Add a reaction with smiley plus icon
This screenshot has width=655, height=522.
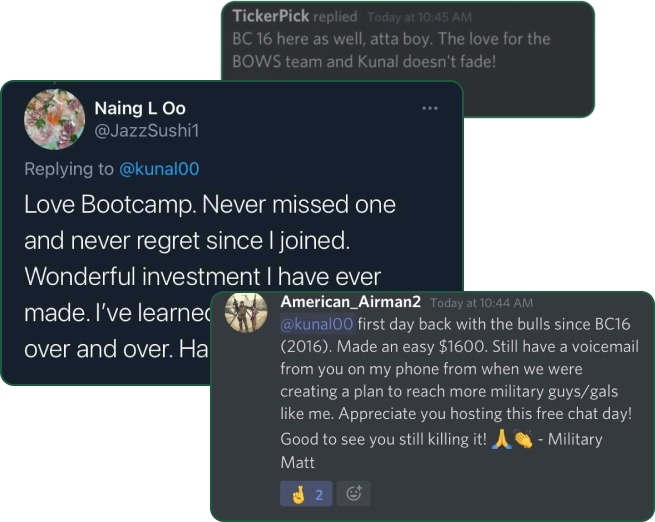(354, 494)
